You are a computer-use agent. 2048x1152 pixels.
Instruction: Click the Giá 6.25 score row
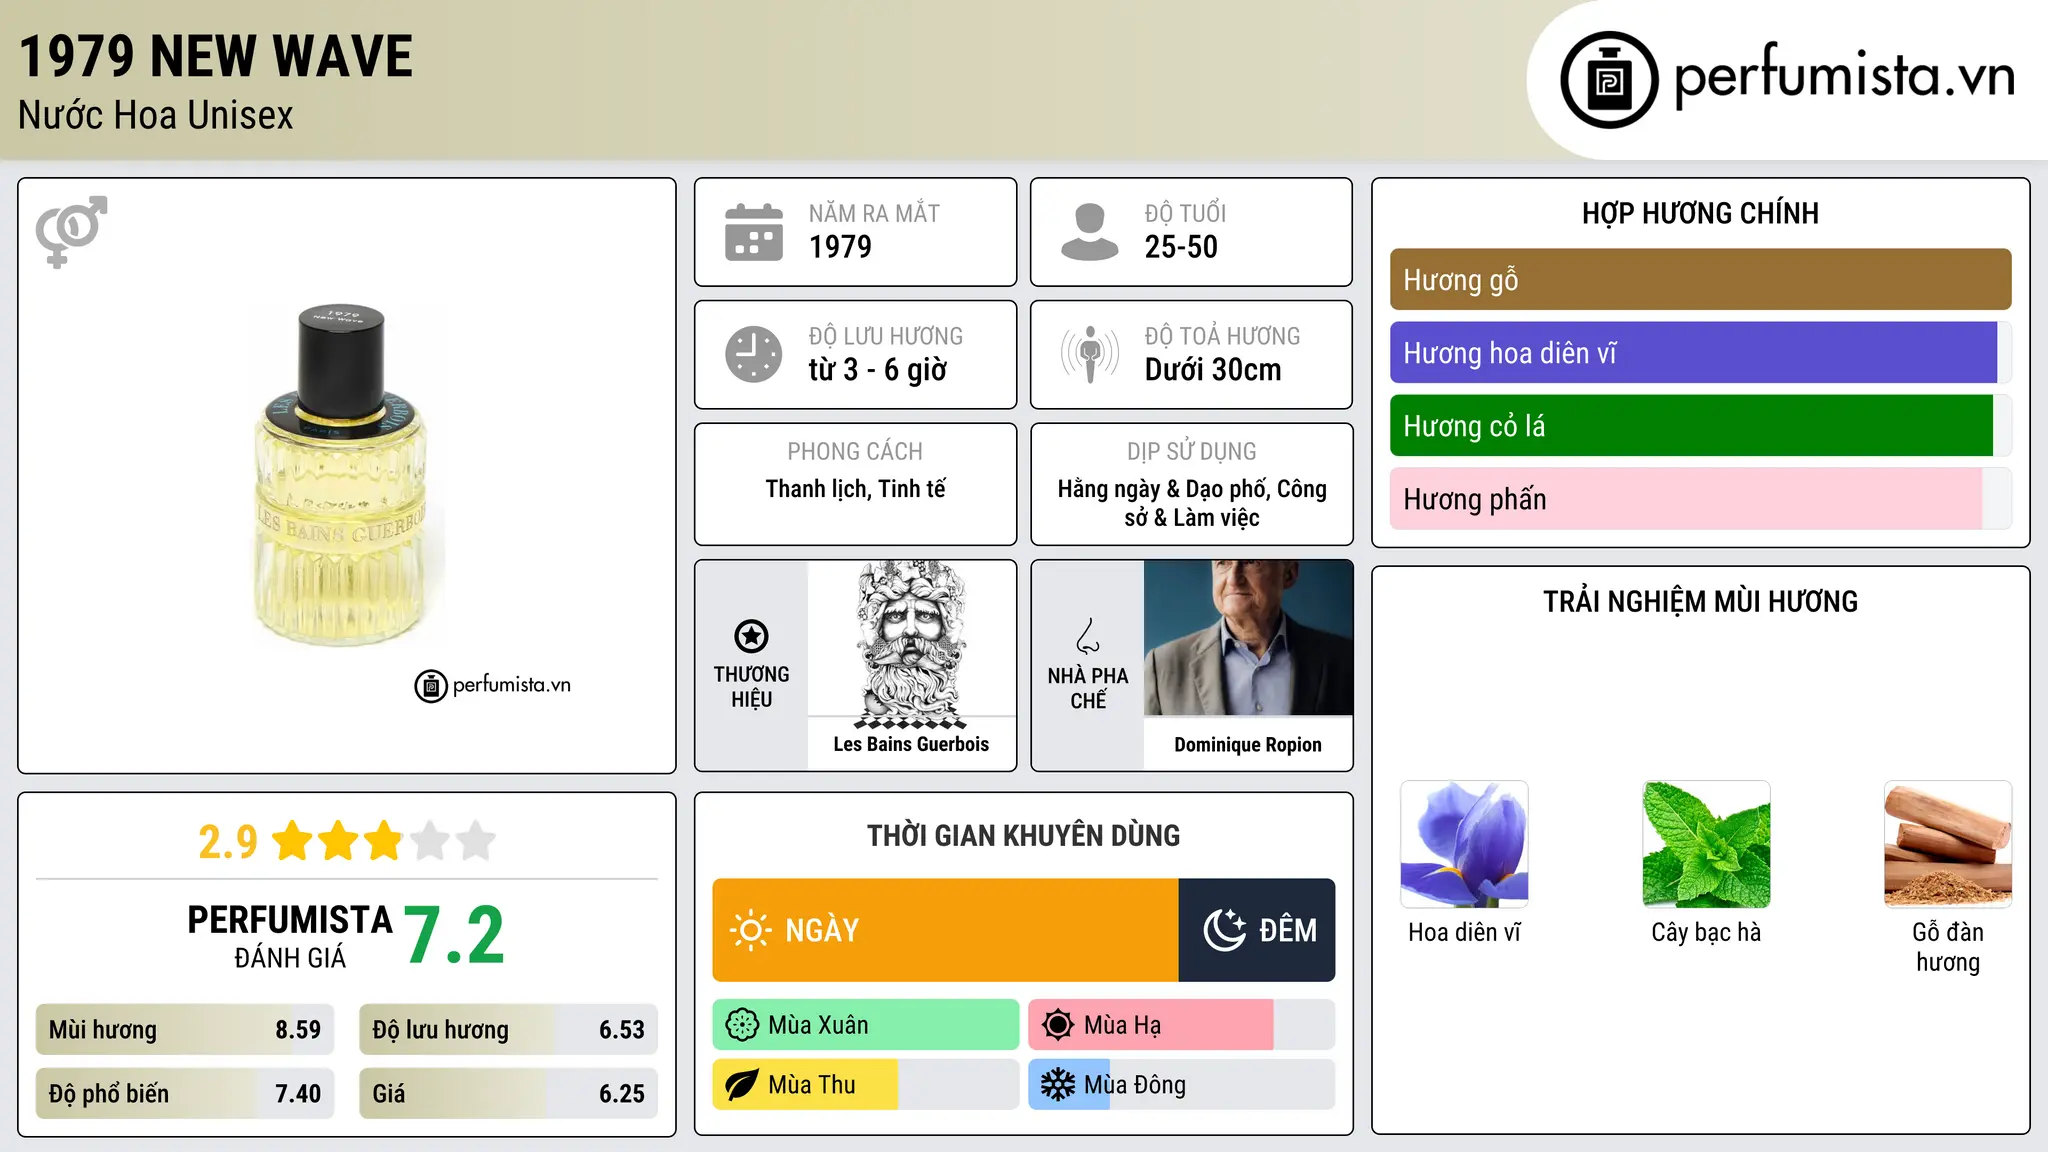508,1094
